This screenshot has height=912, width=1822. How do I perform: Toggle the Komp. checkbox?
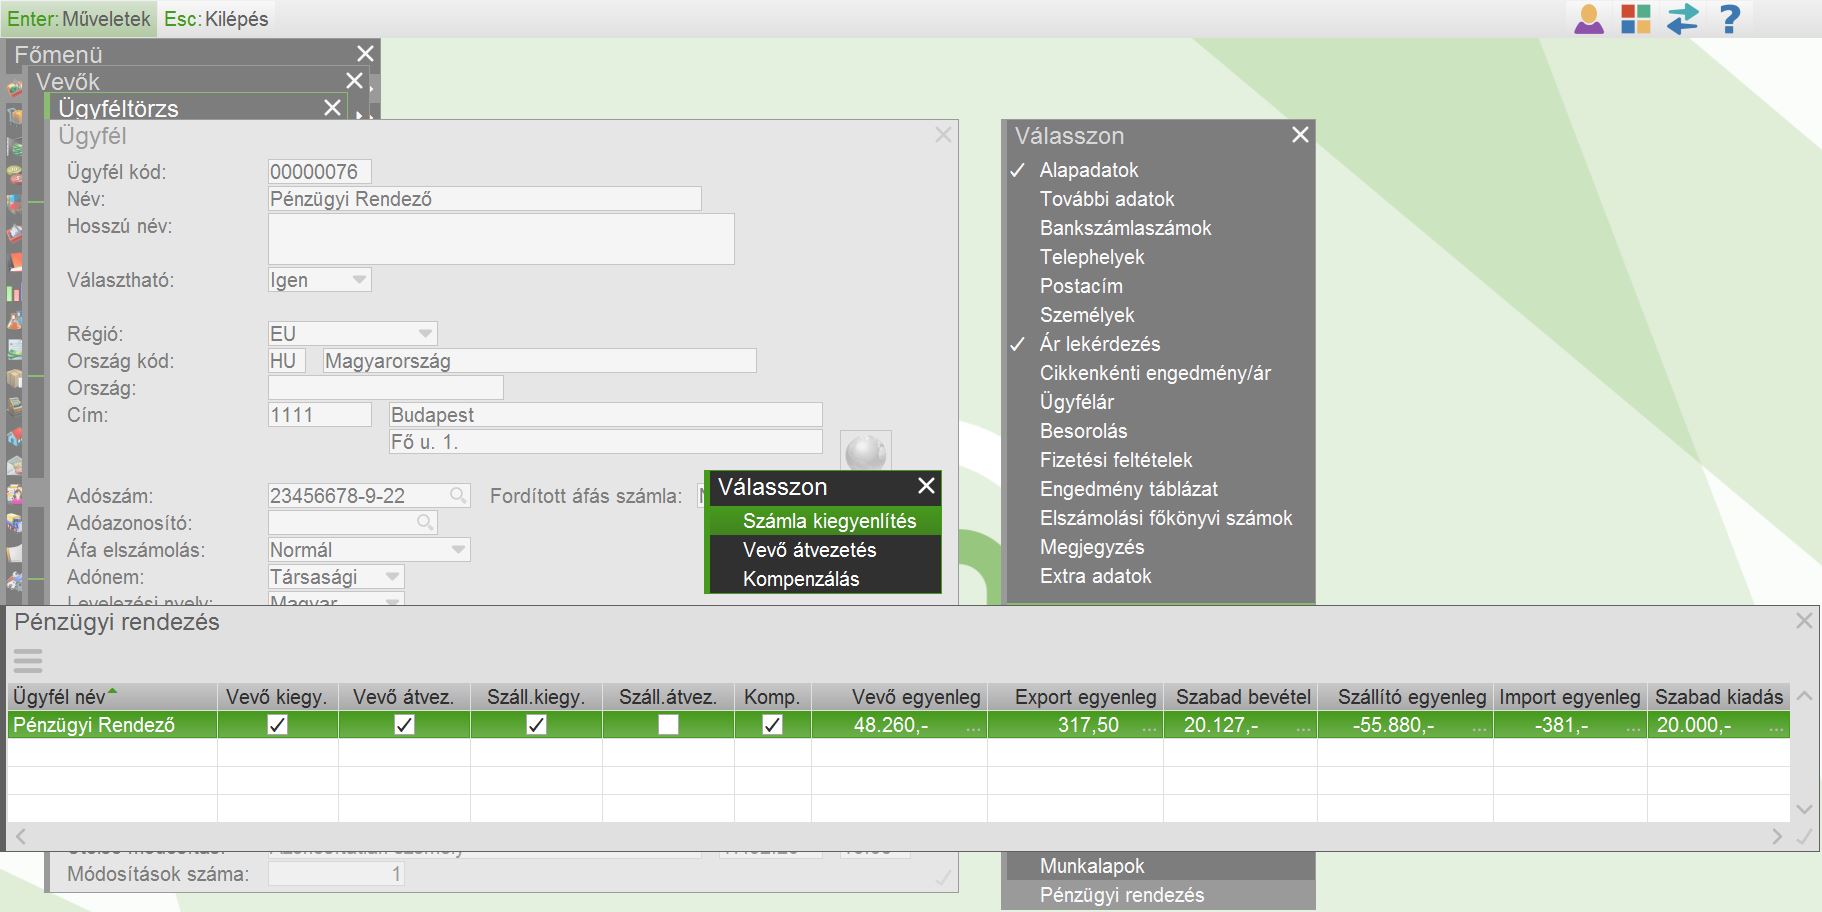[x=772, y=725]
